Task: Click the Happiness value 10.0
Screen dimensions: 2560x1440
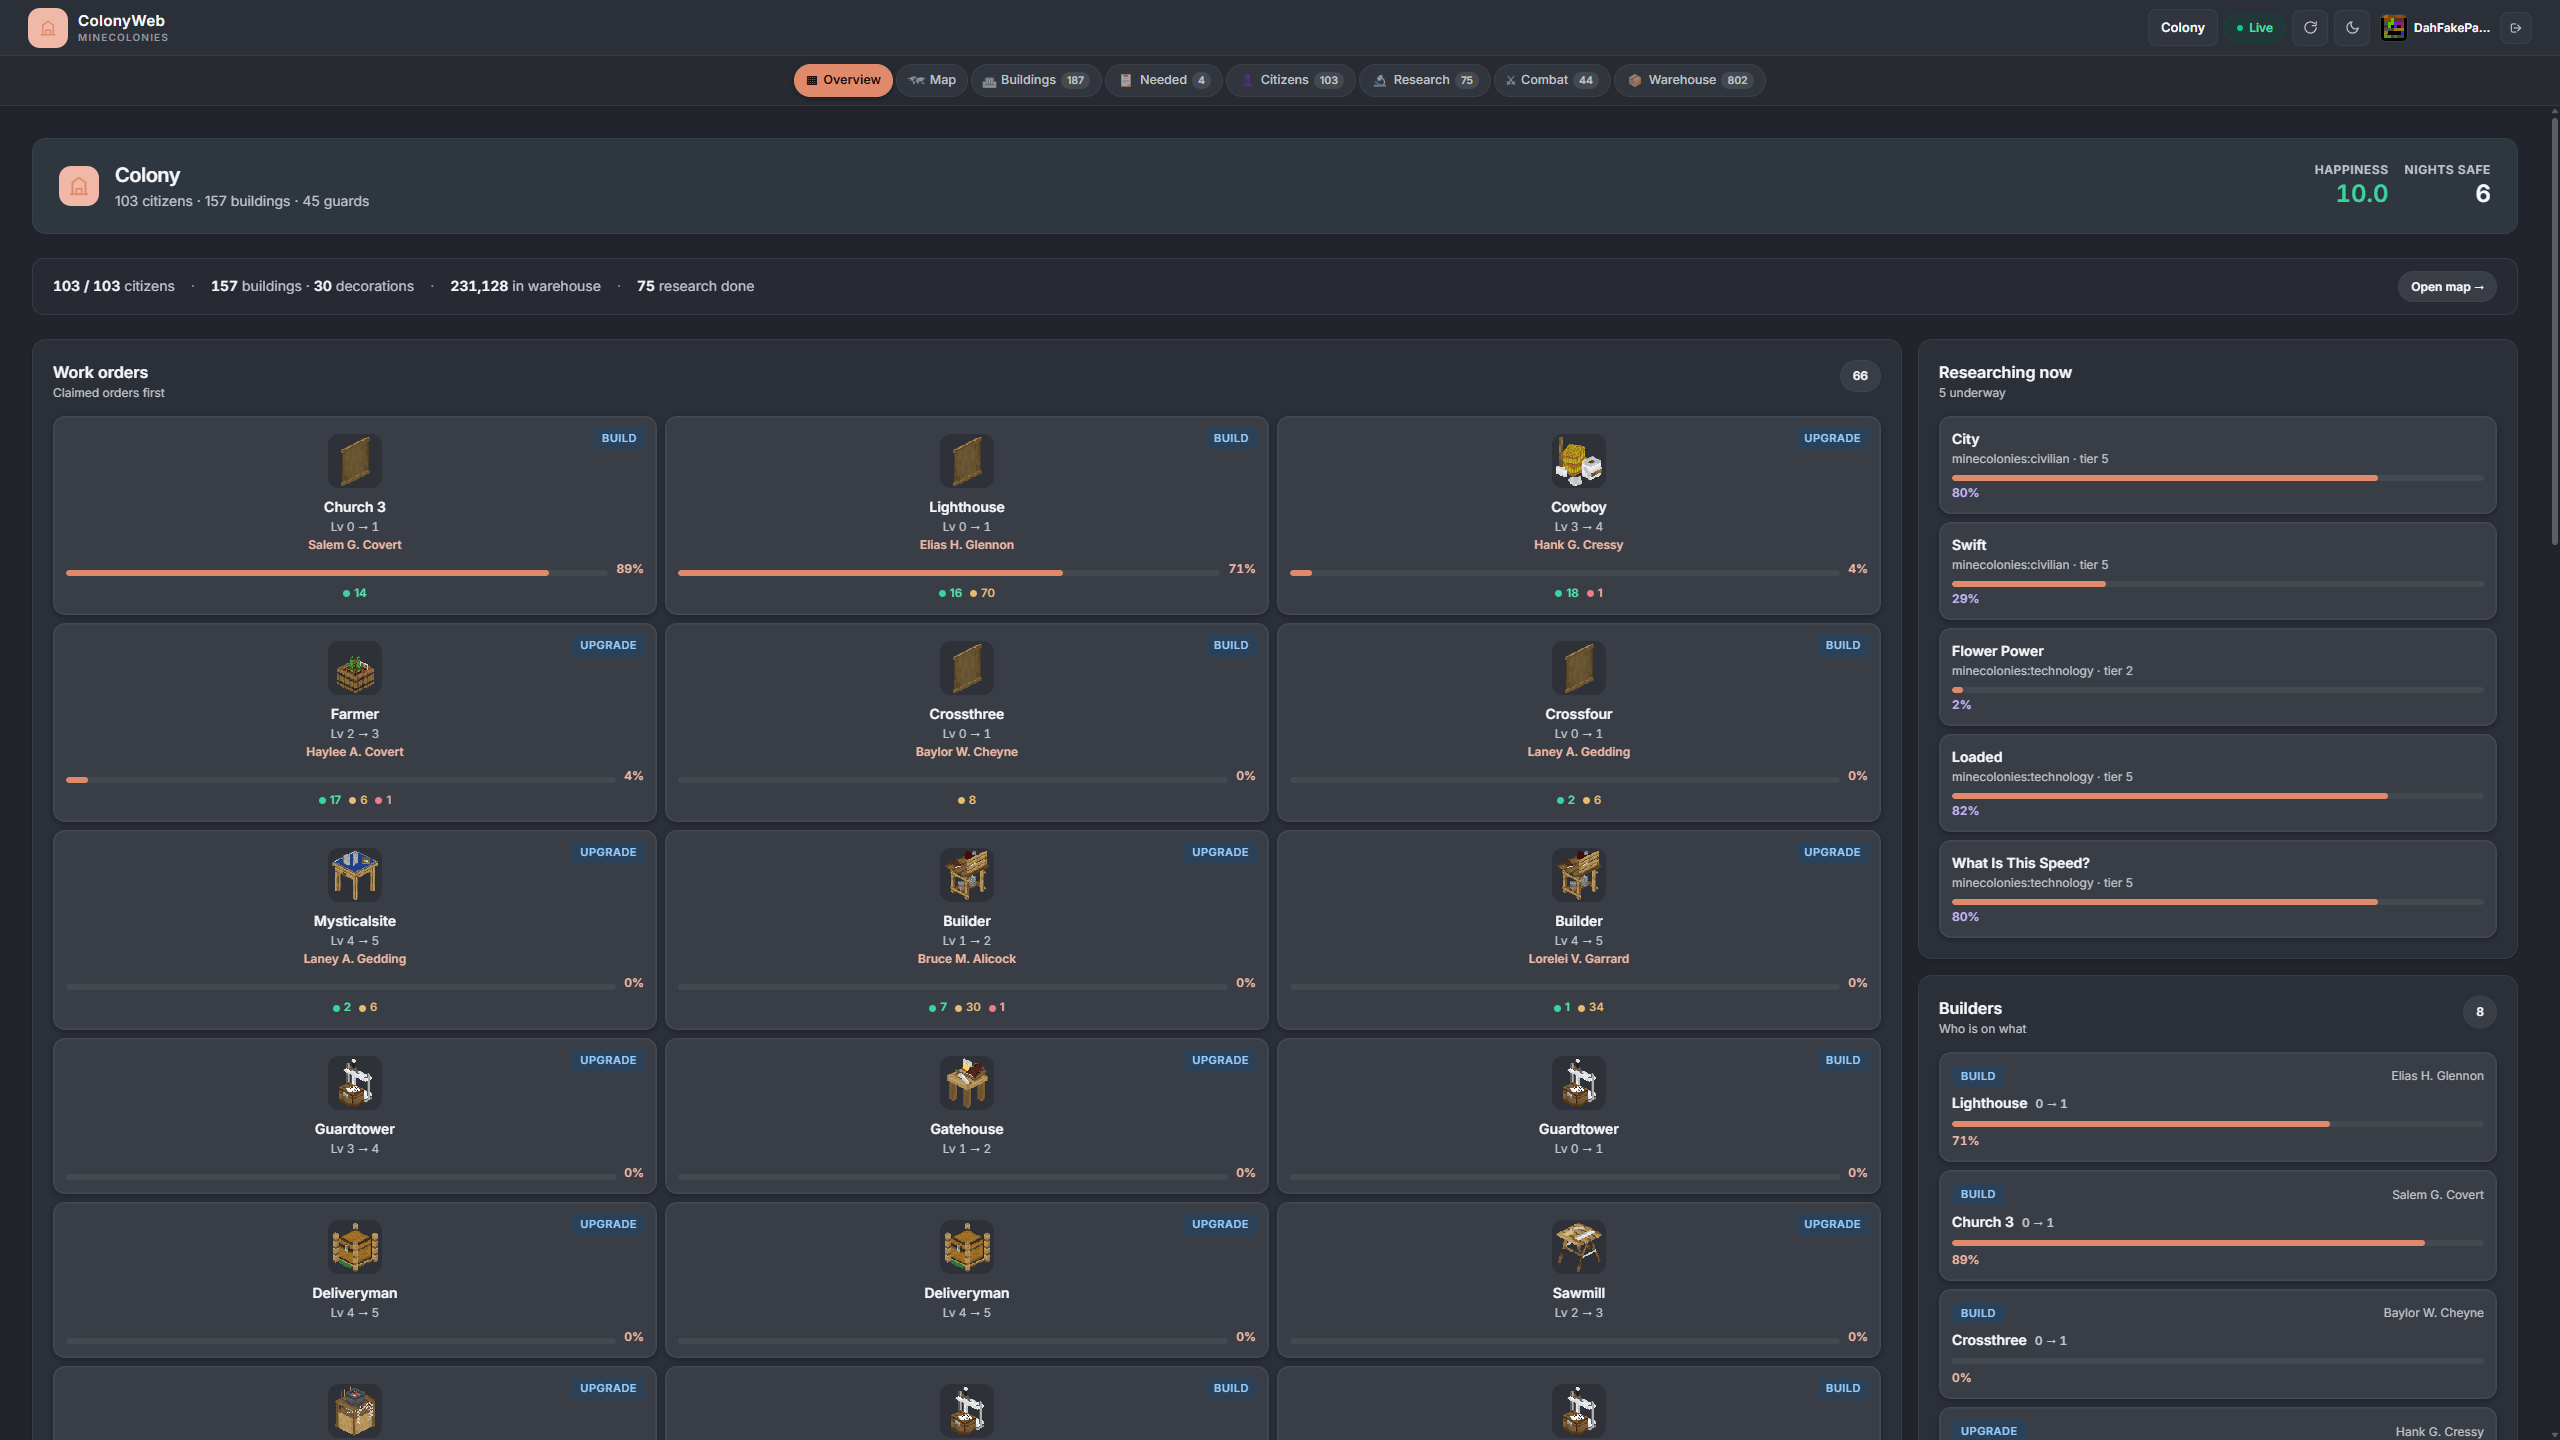Action: click(x=2362, y=194)
